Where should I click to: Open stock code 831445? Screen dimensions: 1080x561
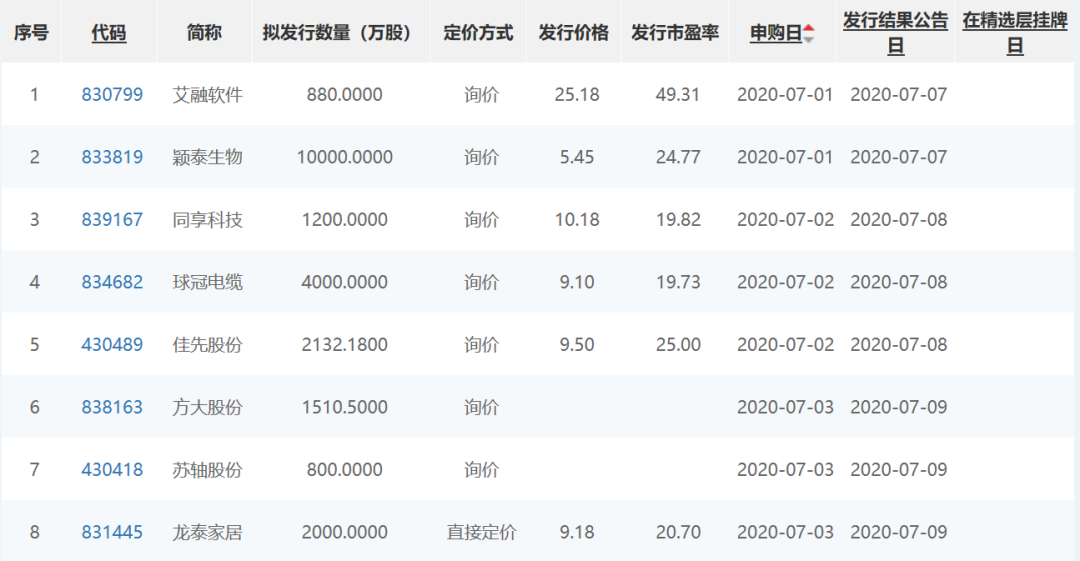[112, 532]
